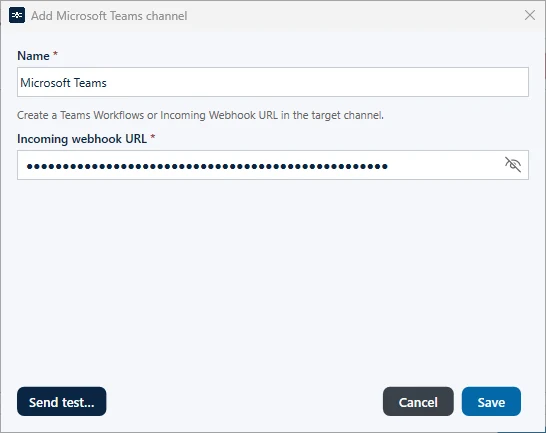This screenshot has width=546, height=433.
Task: Send a test notification
Action: click(x=61, y=401)
